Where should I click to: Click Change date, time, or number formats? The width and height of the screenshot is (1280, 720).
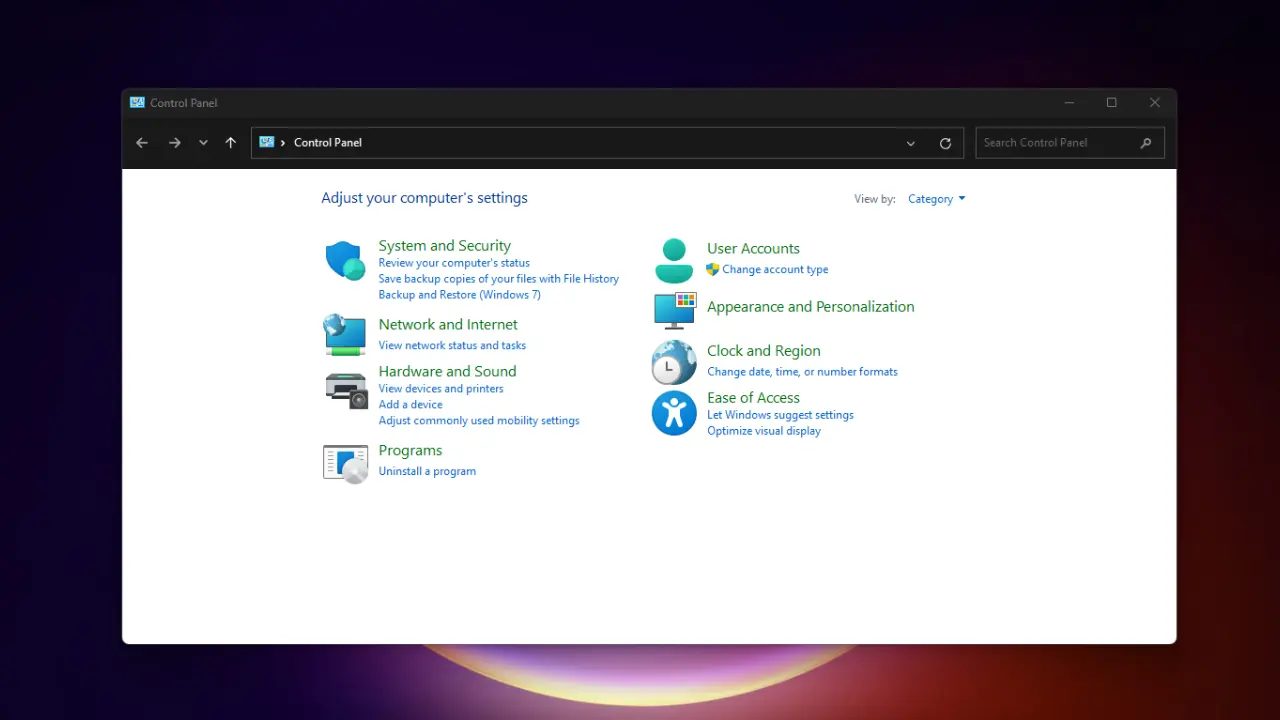click(x=802, y=372)
